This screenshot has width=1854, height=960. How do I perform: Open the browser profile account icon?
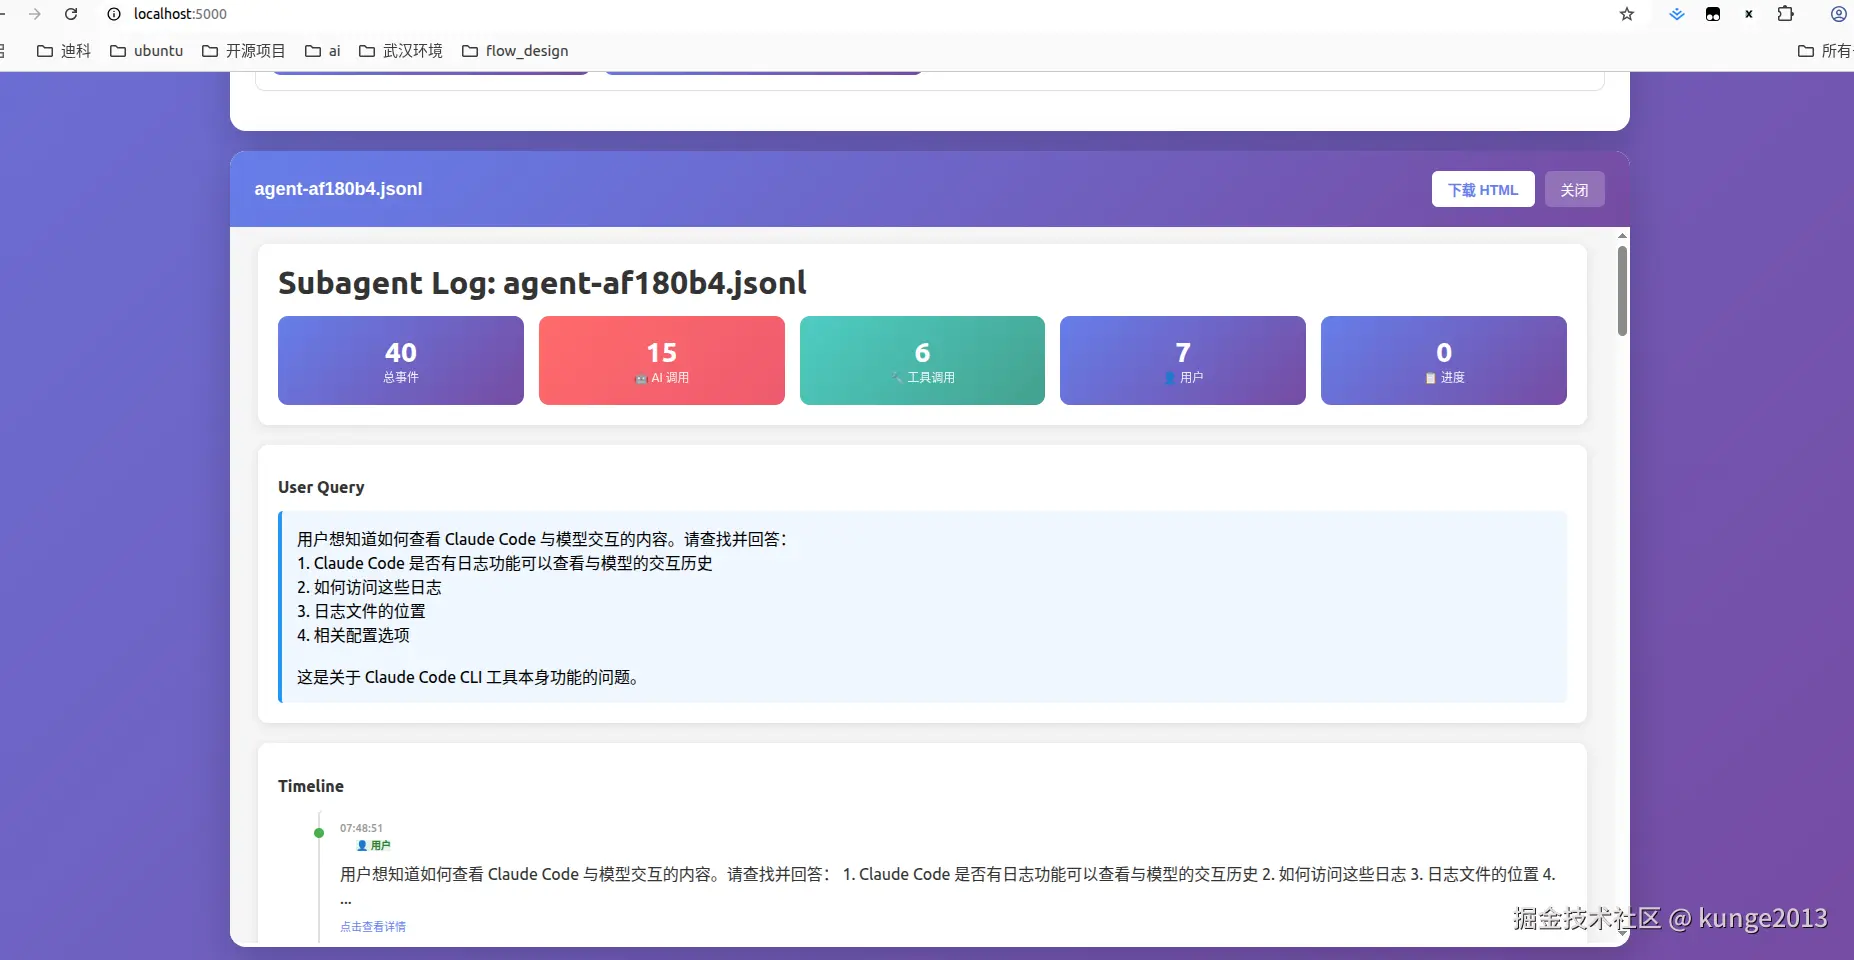tap(1838, 14)
